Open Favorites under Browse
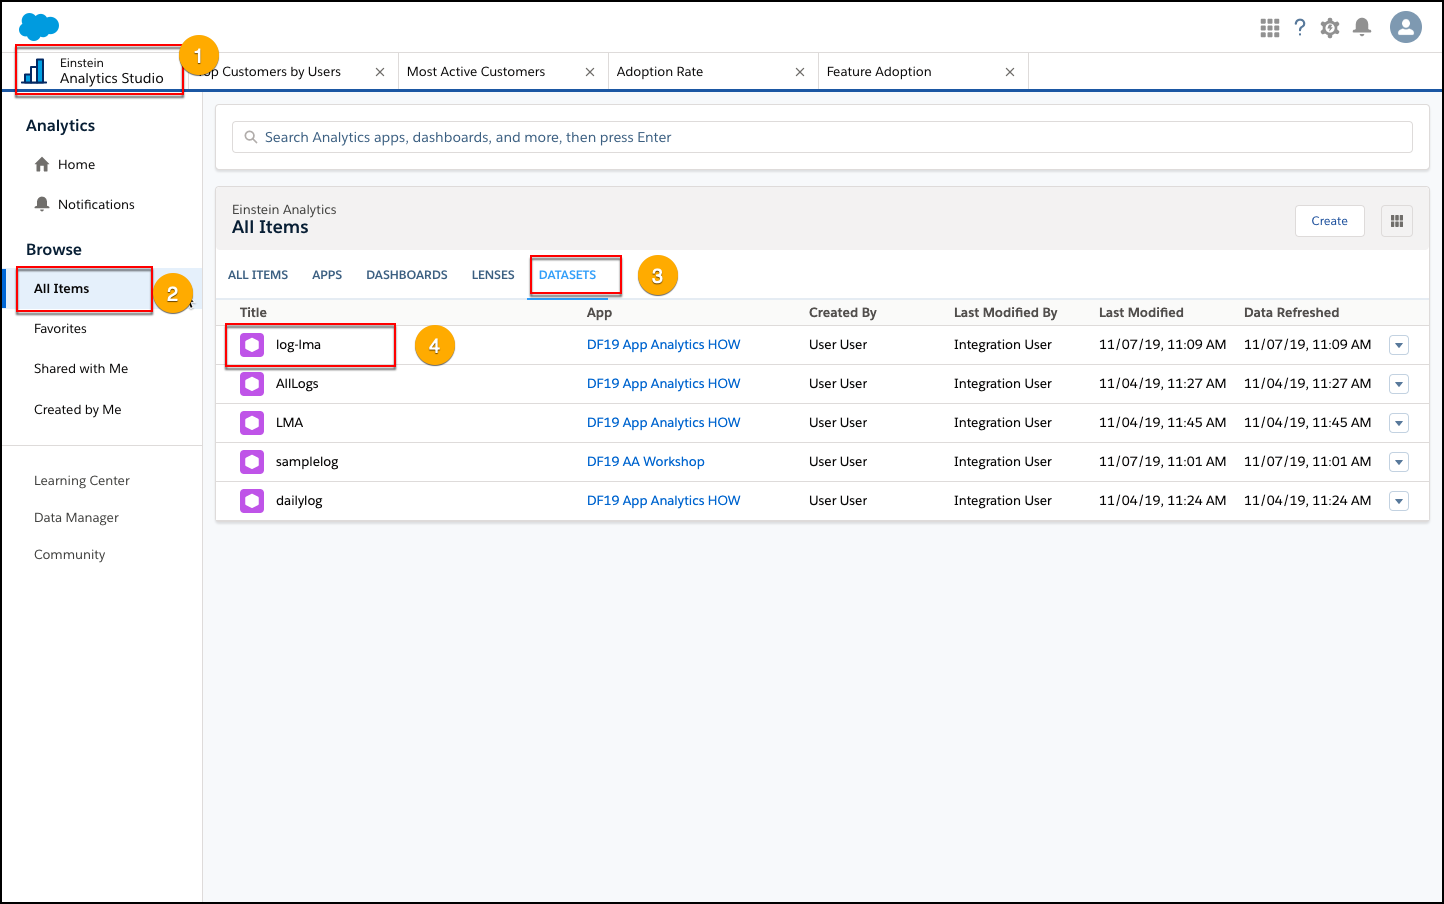This screenshot has height=904, width=1444. (x=60, y=329)
